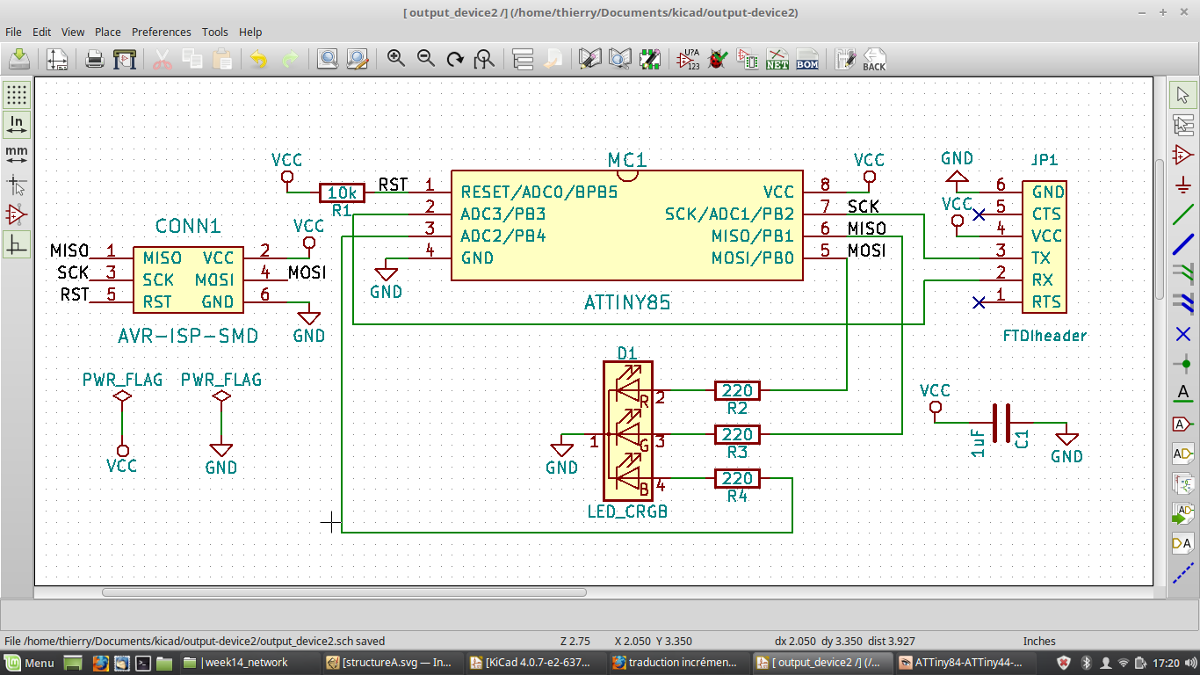
Task: Open the Preferences menu
Action: click(161, 32)
